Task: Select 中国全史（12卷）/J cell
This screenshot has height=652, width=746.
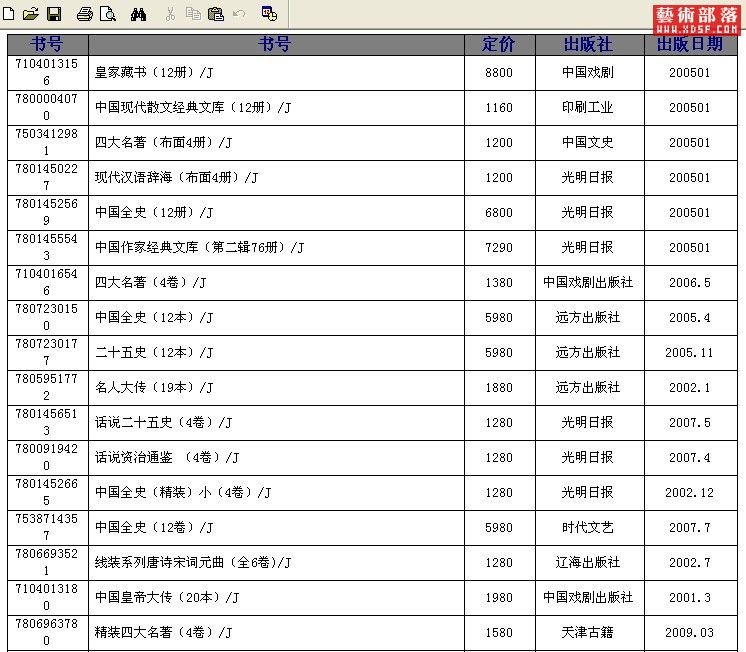Action: (x=276, y=528)
